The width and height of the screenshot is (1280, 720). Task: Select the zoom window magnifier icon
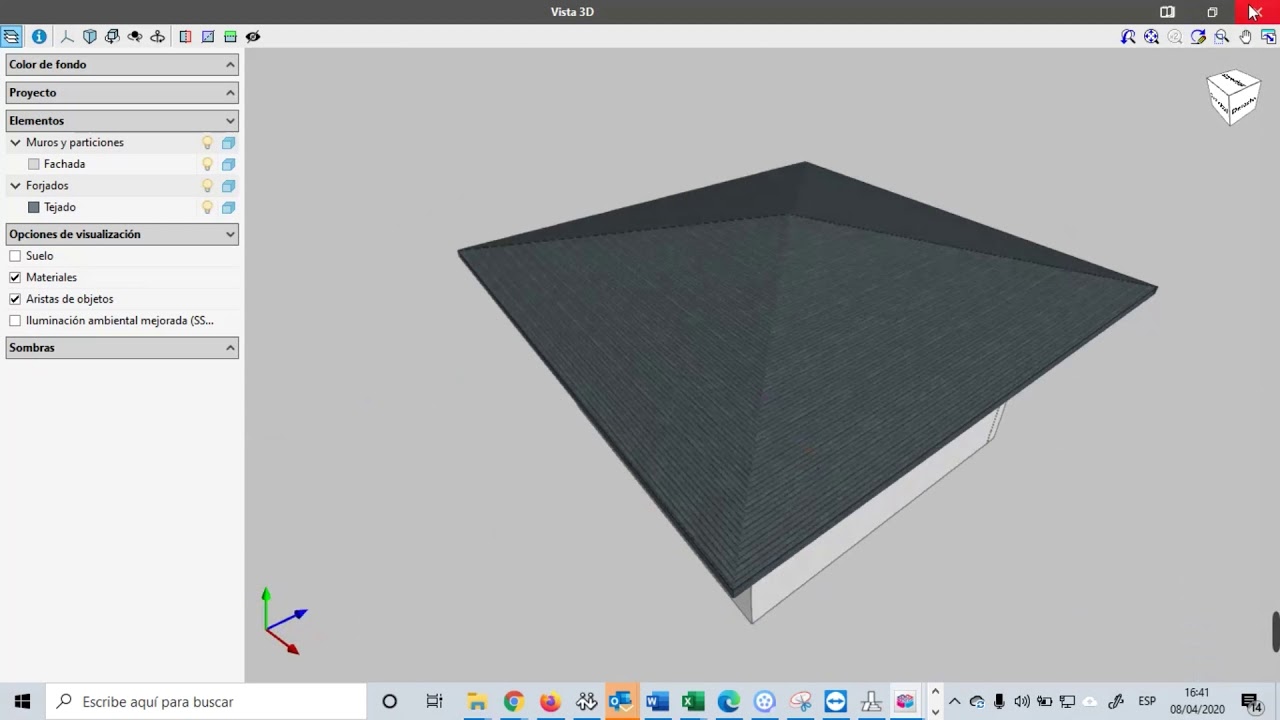(1222, 37)
